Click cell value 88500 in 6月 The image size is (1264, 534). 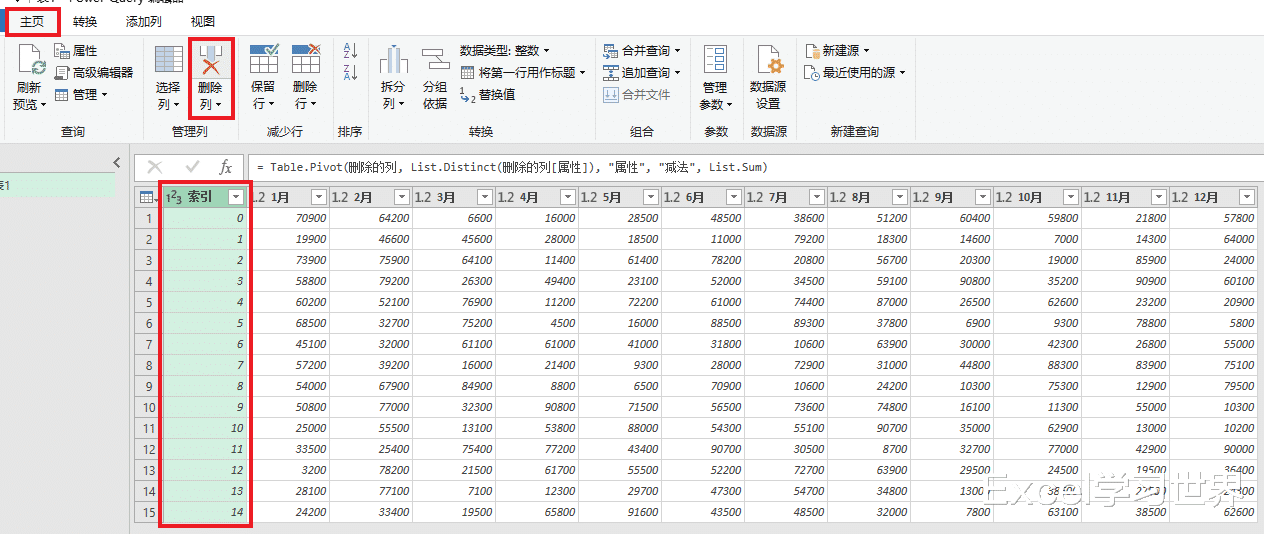click(x=724, y=323)
